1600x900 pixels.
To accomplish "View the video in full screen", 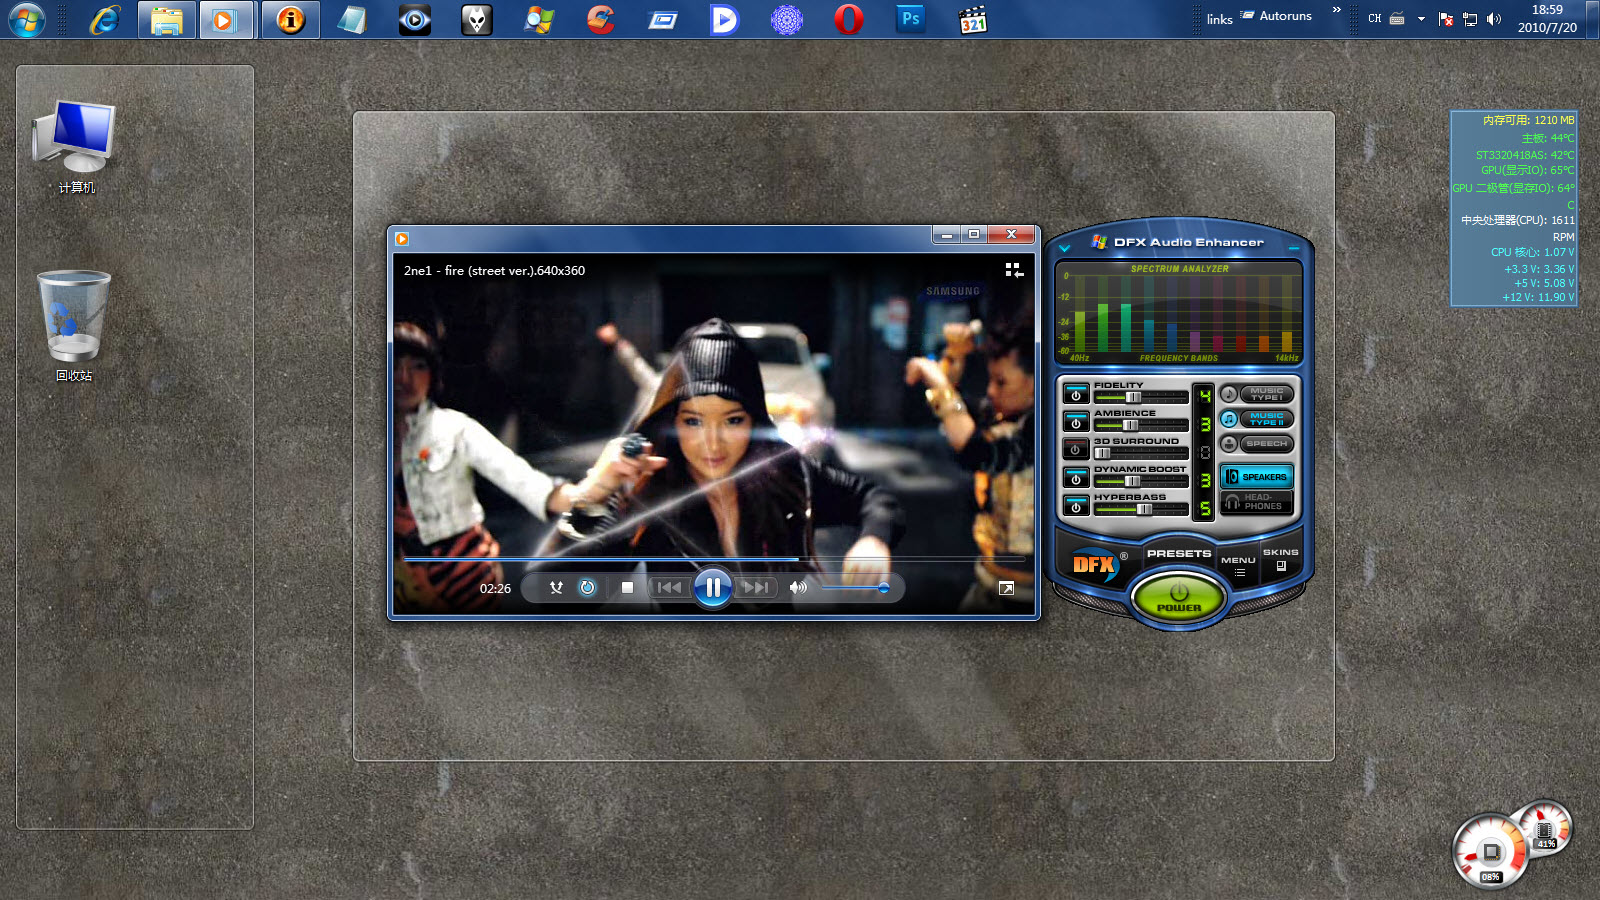I will click(1006, 588).
